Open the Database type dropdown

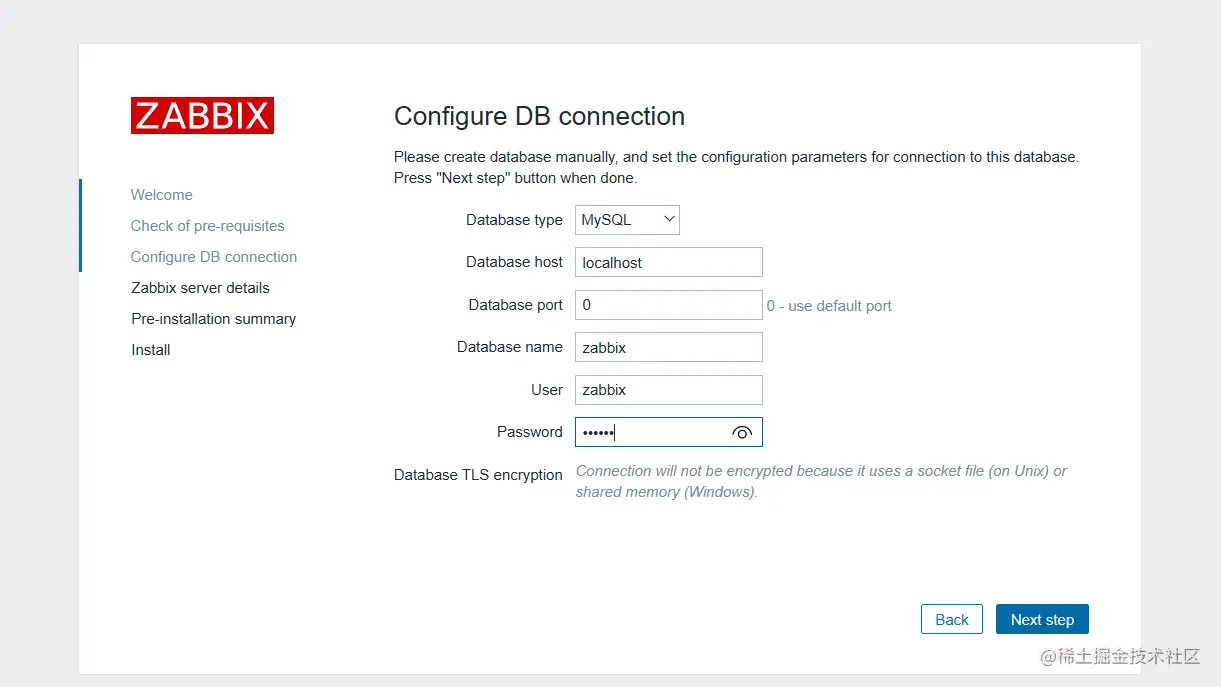(627, 220)
